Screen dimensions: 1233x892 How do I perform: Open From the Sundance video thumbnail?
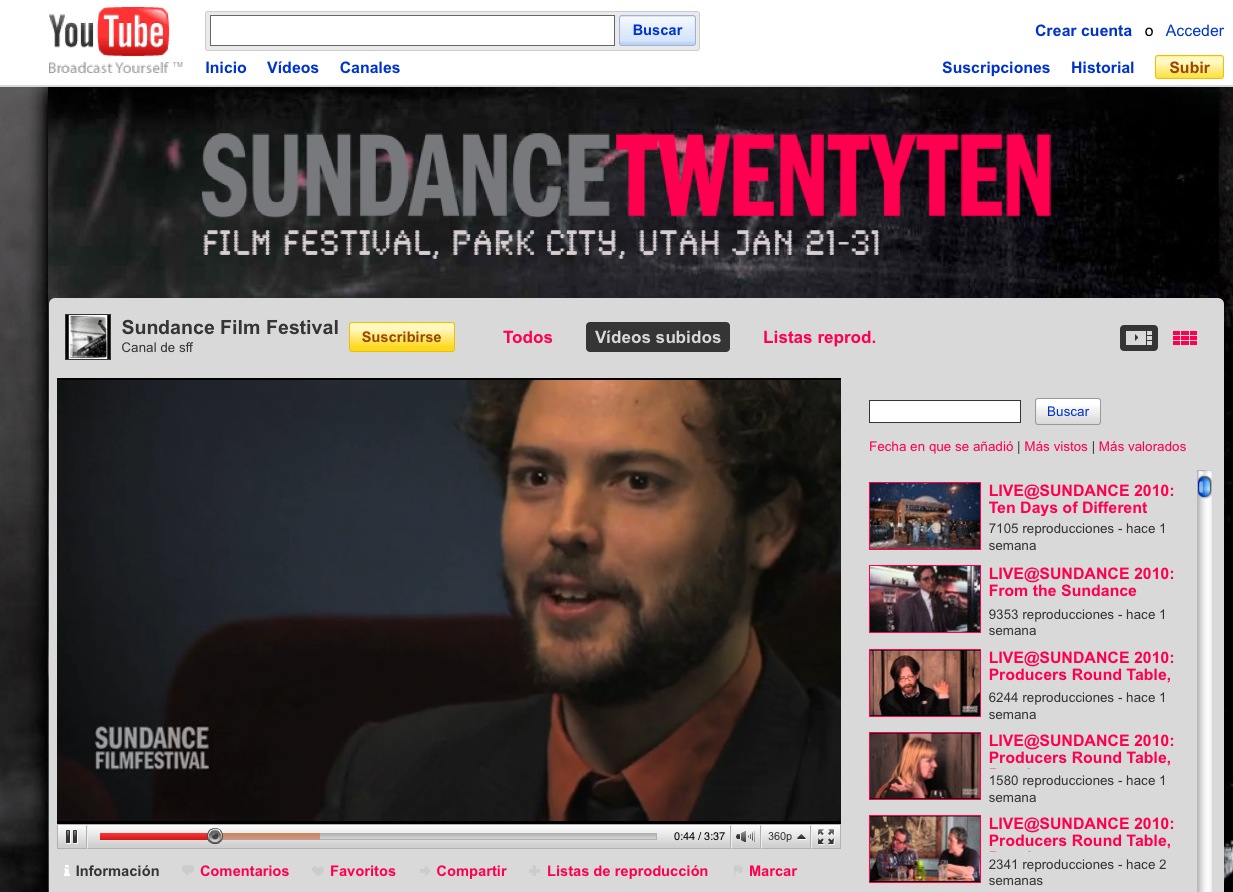(x=925, y=599)
